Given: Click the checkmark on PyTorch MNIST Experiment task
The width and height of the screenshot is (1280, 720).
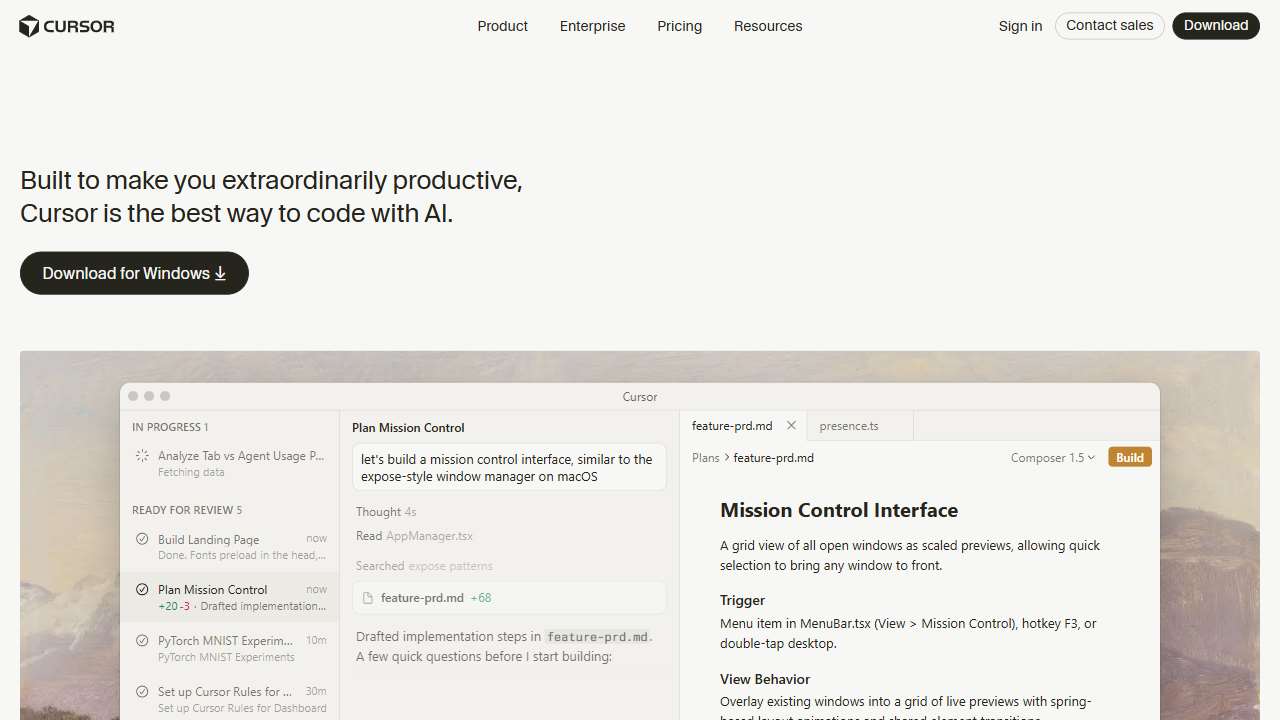Looking at the screenshot, I should pos(141,640).
